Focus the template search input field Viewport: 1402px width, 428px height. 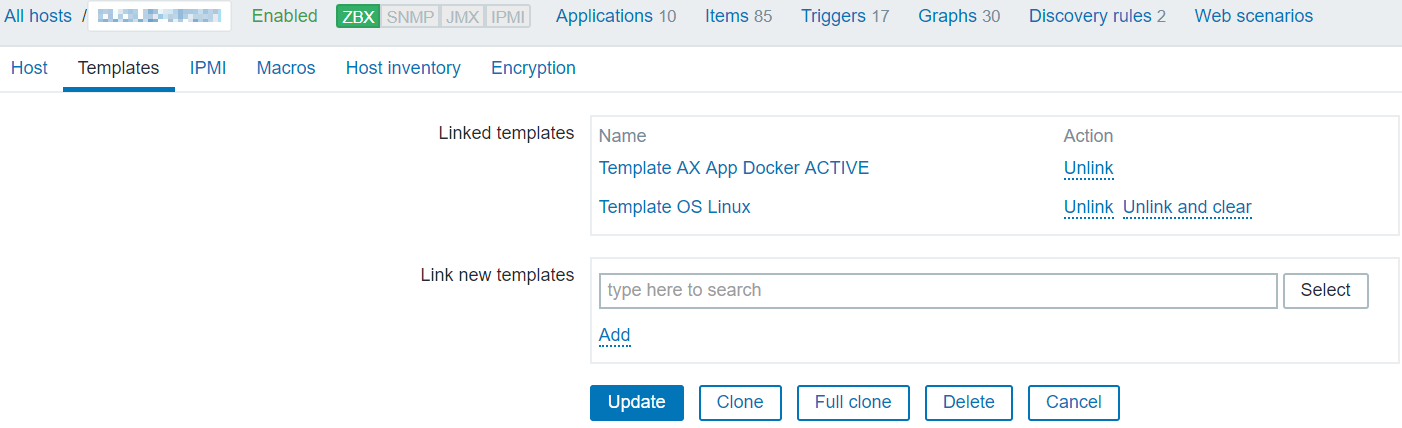tap(937, 290)
